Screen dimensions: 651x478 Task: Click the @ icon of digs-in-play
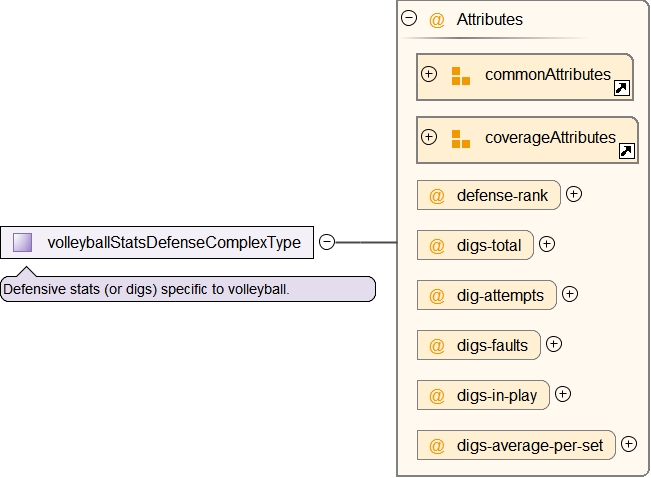tap(436, 396)
